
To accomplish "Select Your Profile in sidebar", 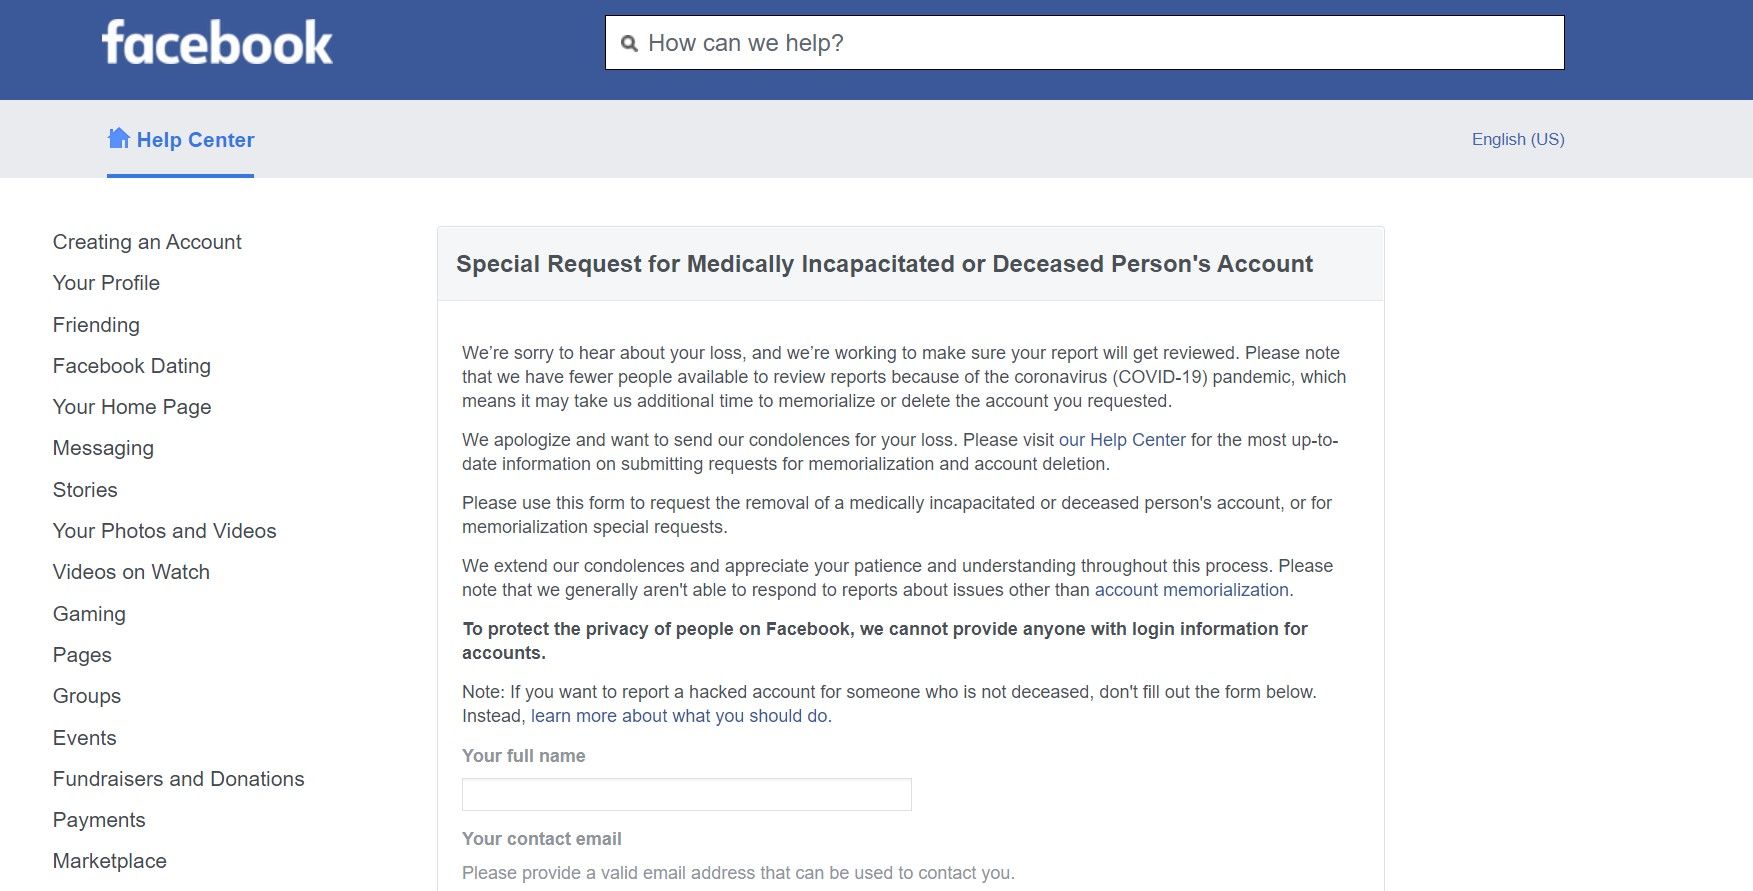I will [x=106, y=283].
